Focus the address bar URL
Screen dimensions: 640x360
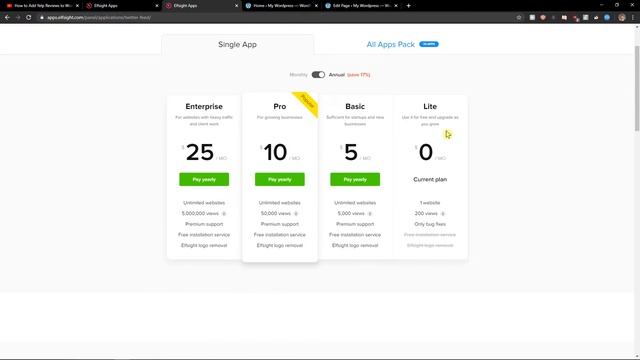coord(99,18)
